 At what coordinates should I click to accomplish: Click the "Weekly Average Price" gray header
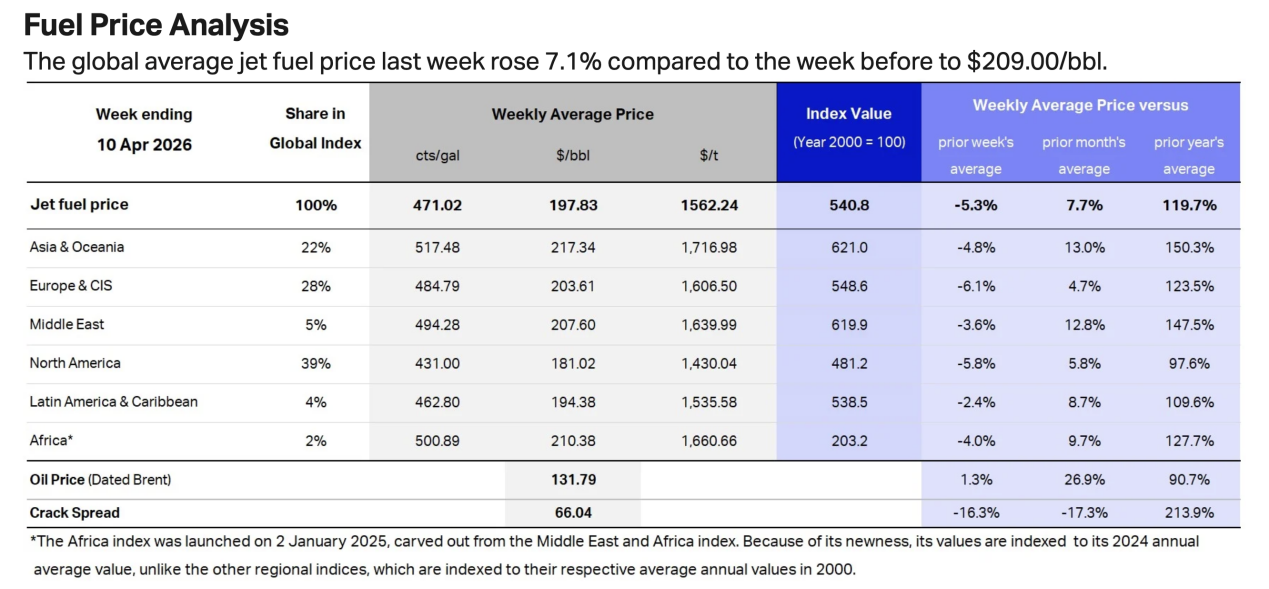tap(572, 114)
